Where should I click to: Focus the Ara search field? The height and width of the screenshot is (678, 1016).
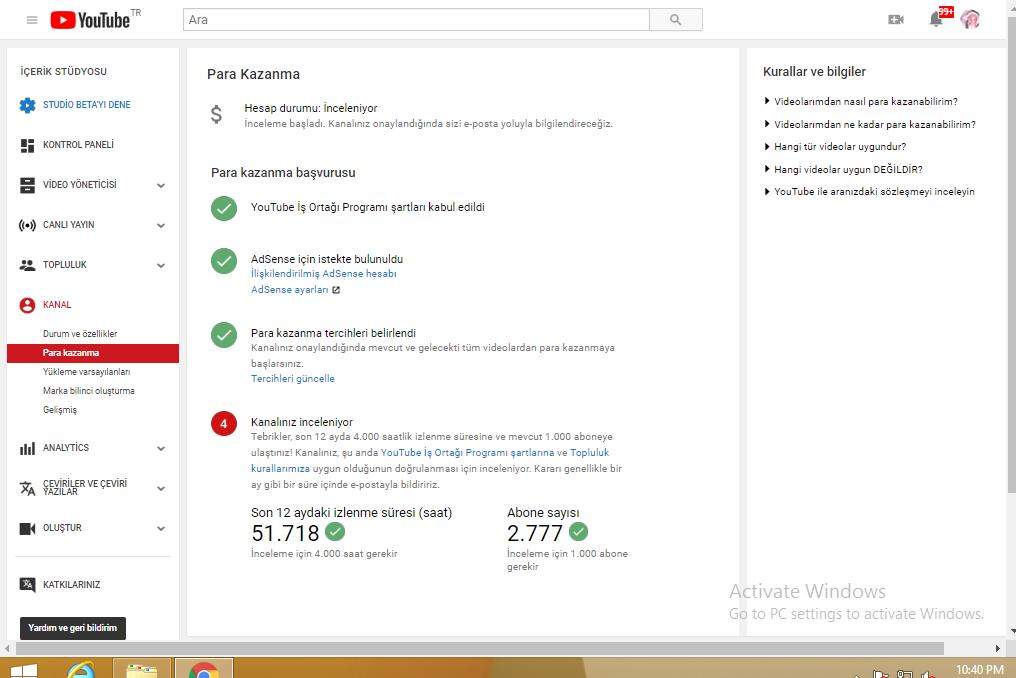tap(416, 20)
